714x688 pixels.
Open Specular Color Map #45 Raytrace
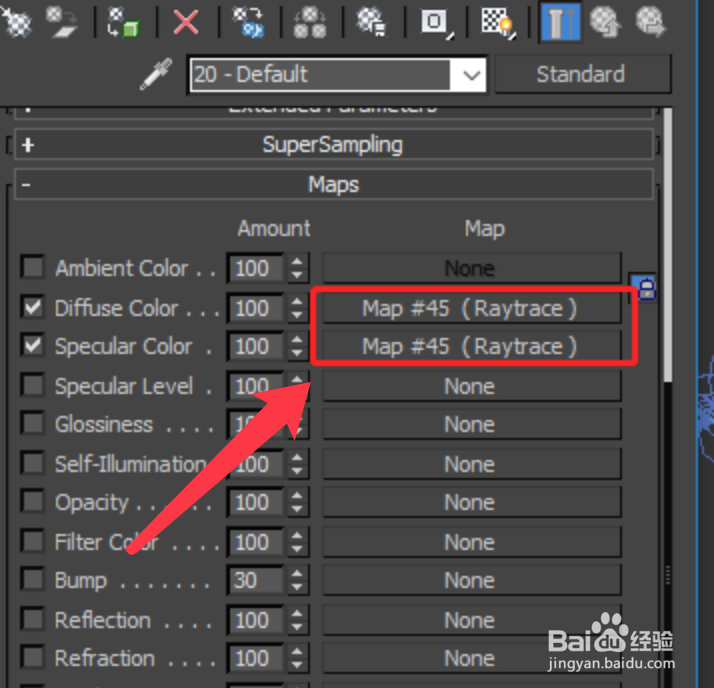[x=472, y=347]
